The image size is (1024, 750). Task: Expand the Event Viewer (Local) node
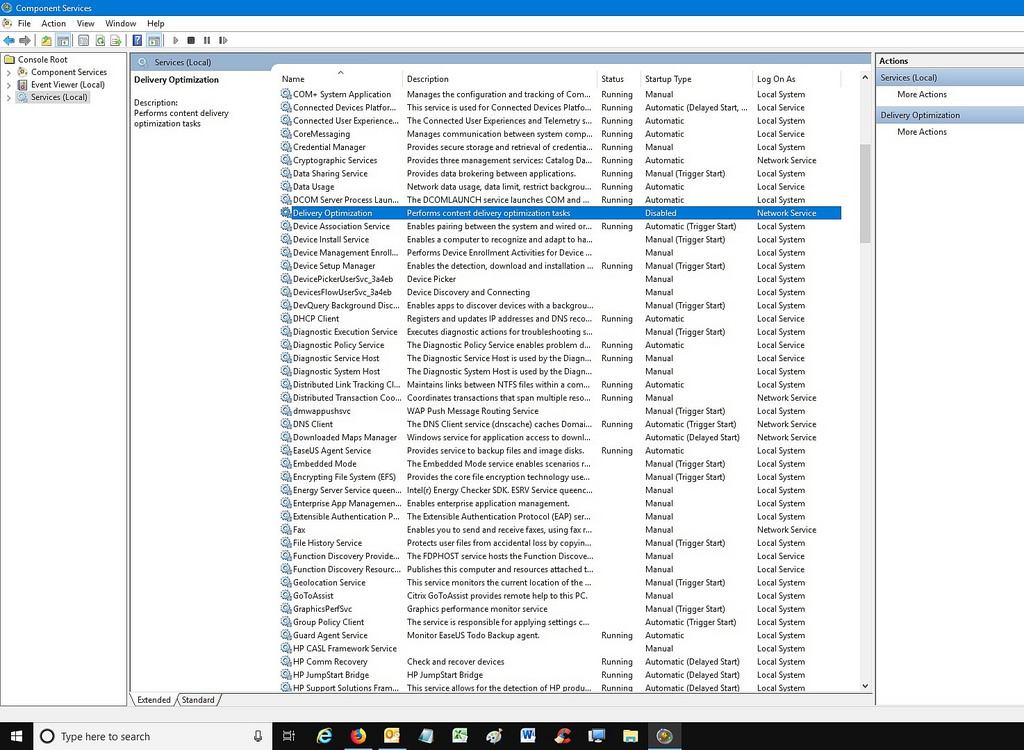tap(8, 84)
